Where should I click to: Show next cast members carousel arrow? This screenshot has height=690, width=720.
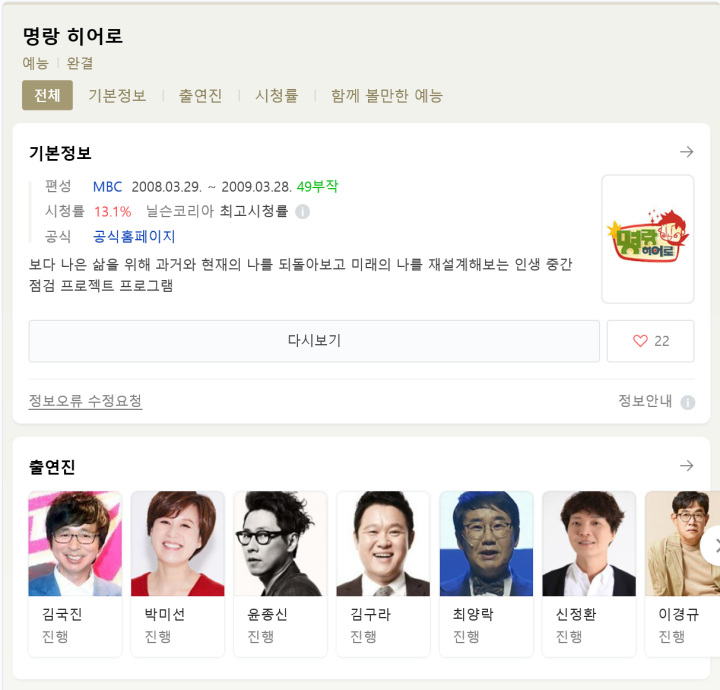click(x=714, y=546)
